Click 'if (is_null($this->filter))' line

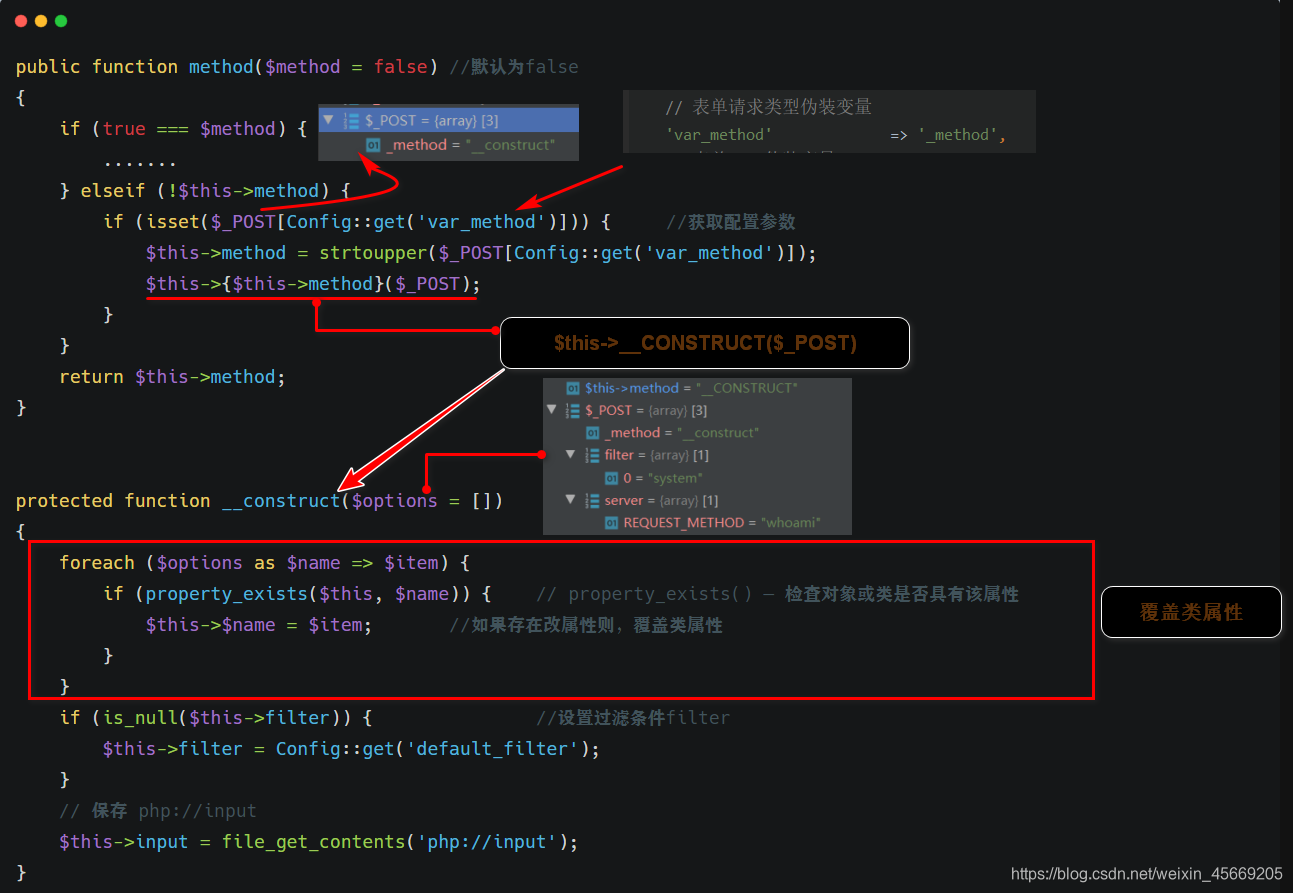(x=216, y=718)
